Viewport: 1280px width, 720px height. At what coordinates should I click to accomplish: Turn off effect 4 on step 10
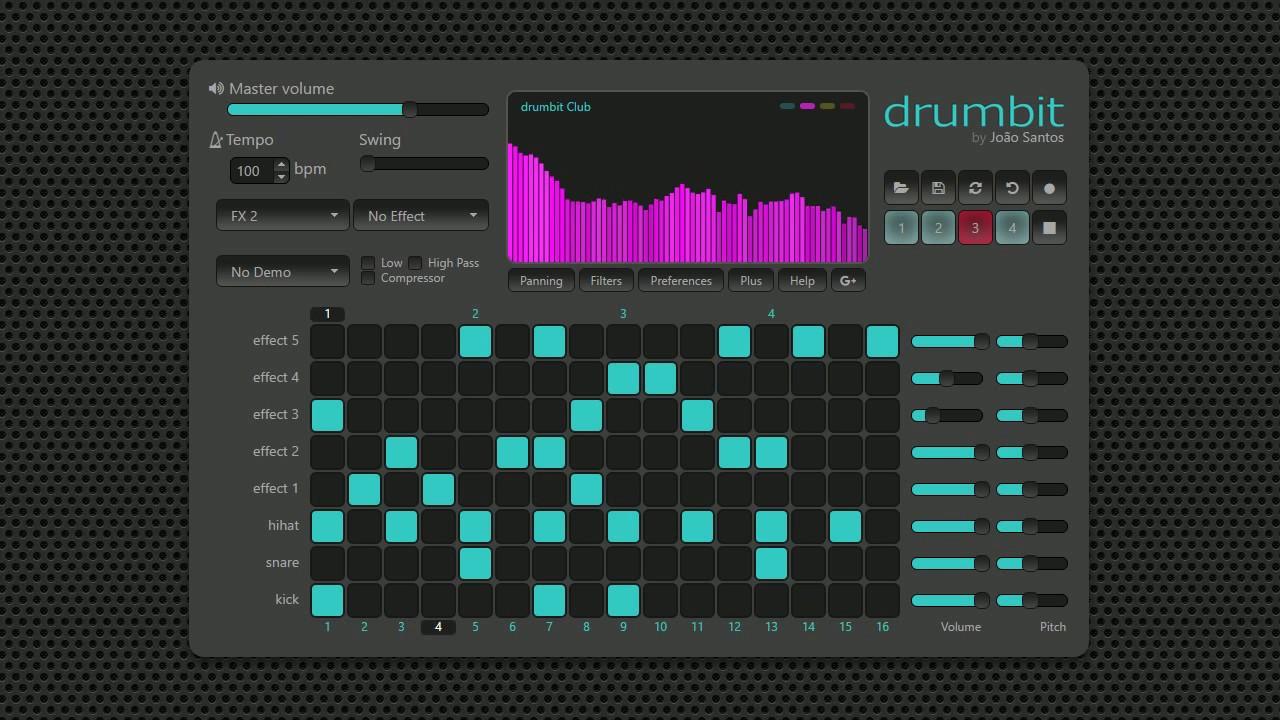660,378
